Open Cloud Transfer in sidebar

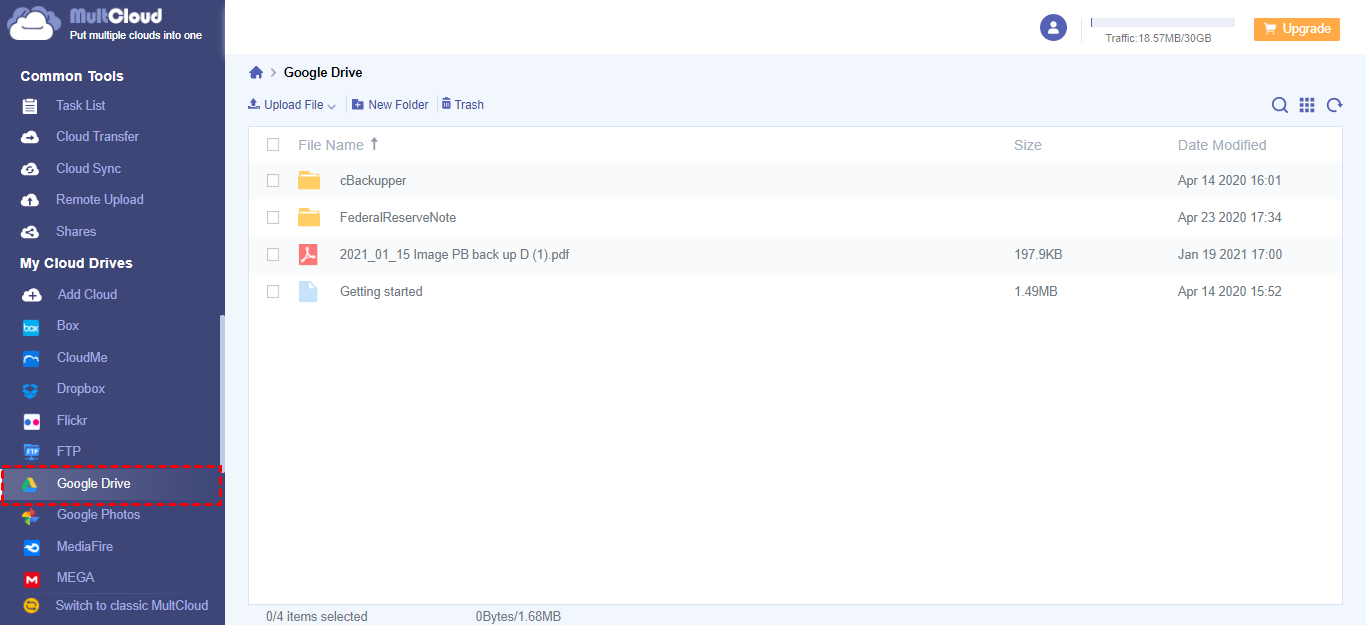(x=97, y=136)
